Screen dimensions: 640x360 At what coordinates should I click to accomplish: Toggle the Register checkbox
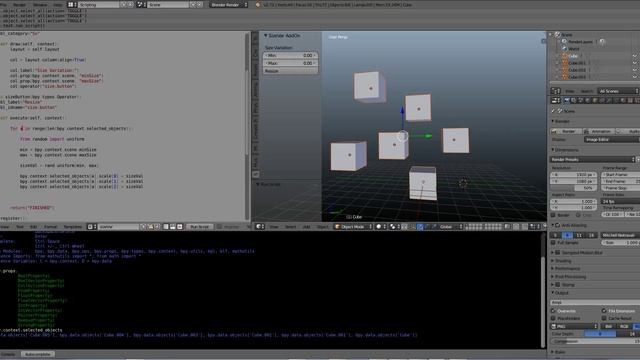220,227
